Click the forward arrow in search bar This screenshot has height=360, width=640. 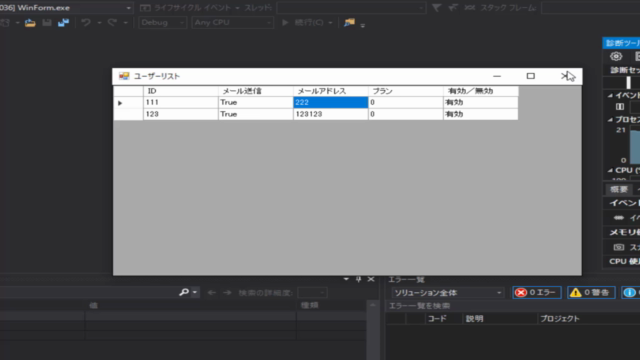click(x=227, y=293)
